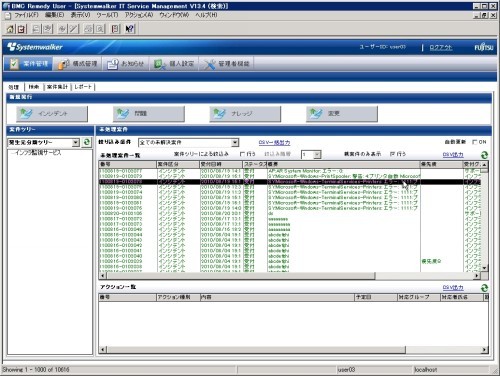500x376 pixels.
Task: Click the Systemwalker logo in the header
Action: pyautogui.click(x=35, y=47)
